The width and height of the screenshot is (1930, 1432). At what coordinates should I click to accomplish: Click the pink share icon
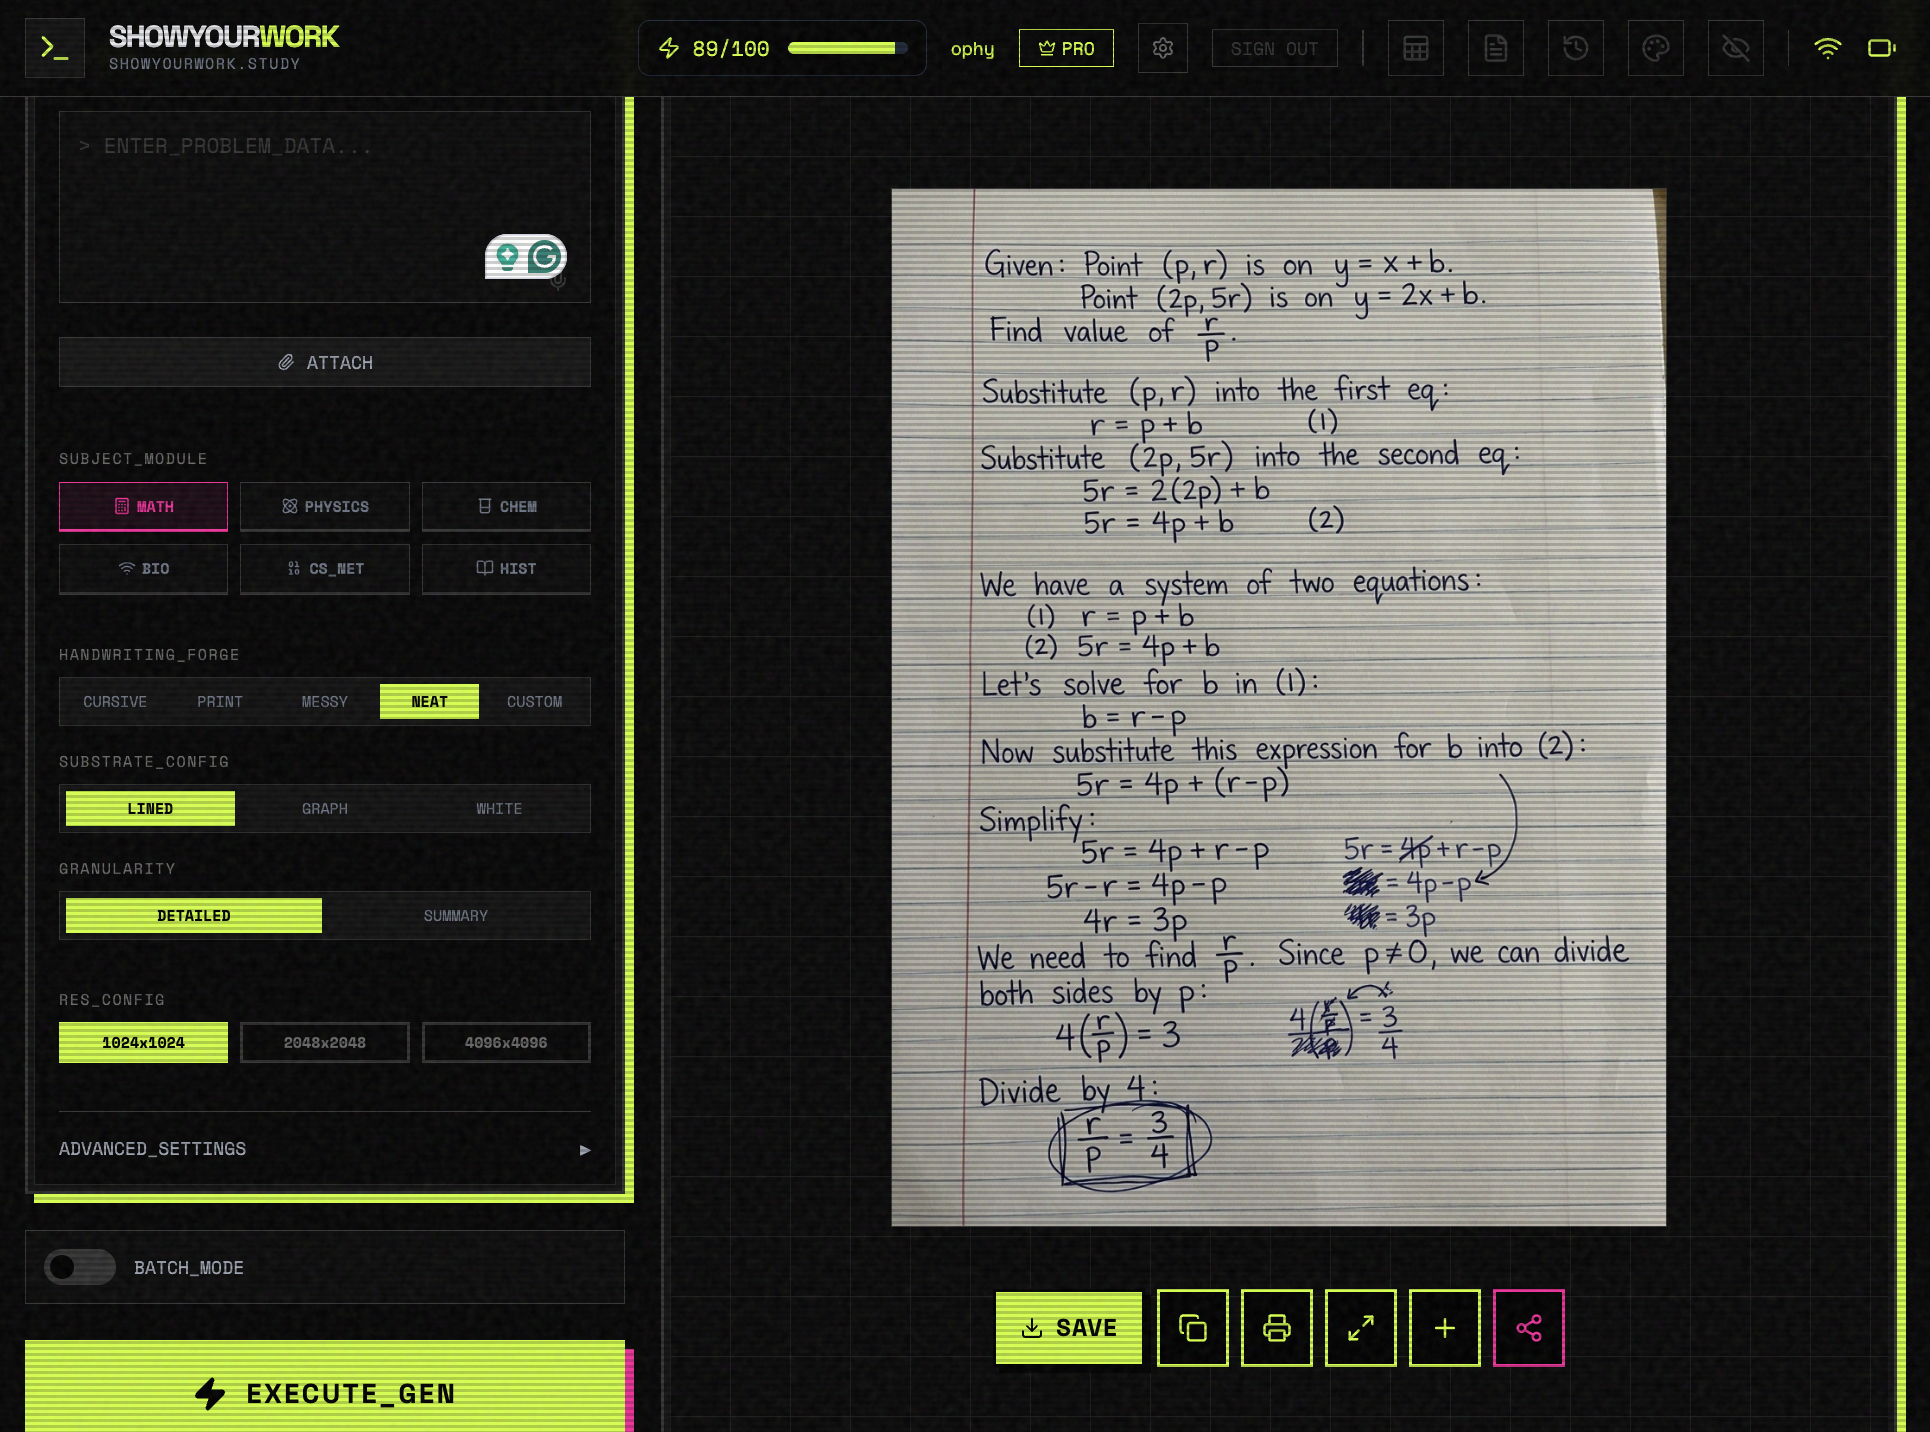click(1528, 1328)
